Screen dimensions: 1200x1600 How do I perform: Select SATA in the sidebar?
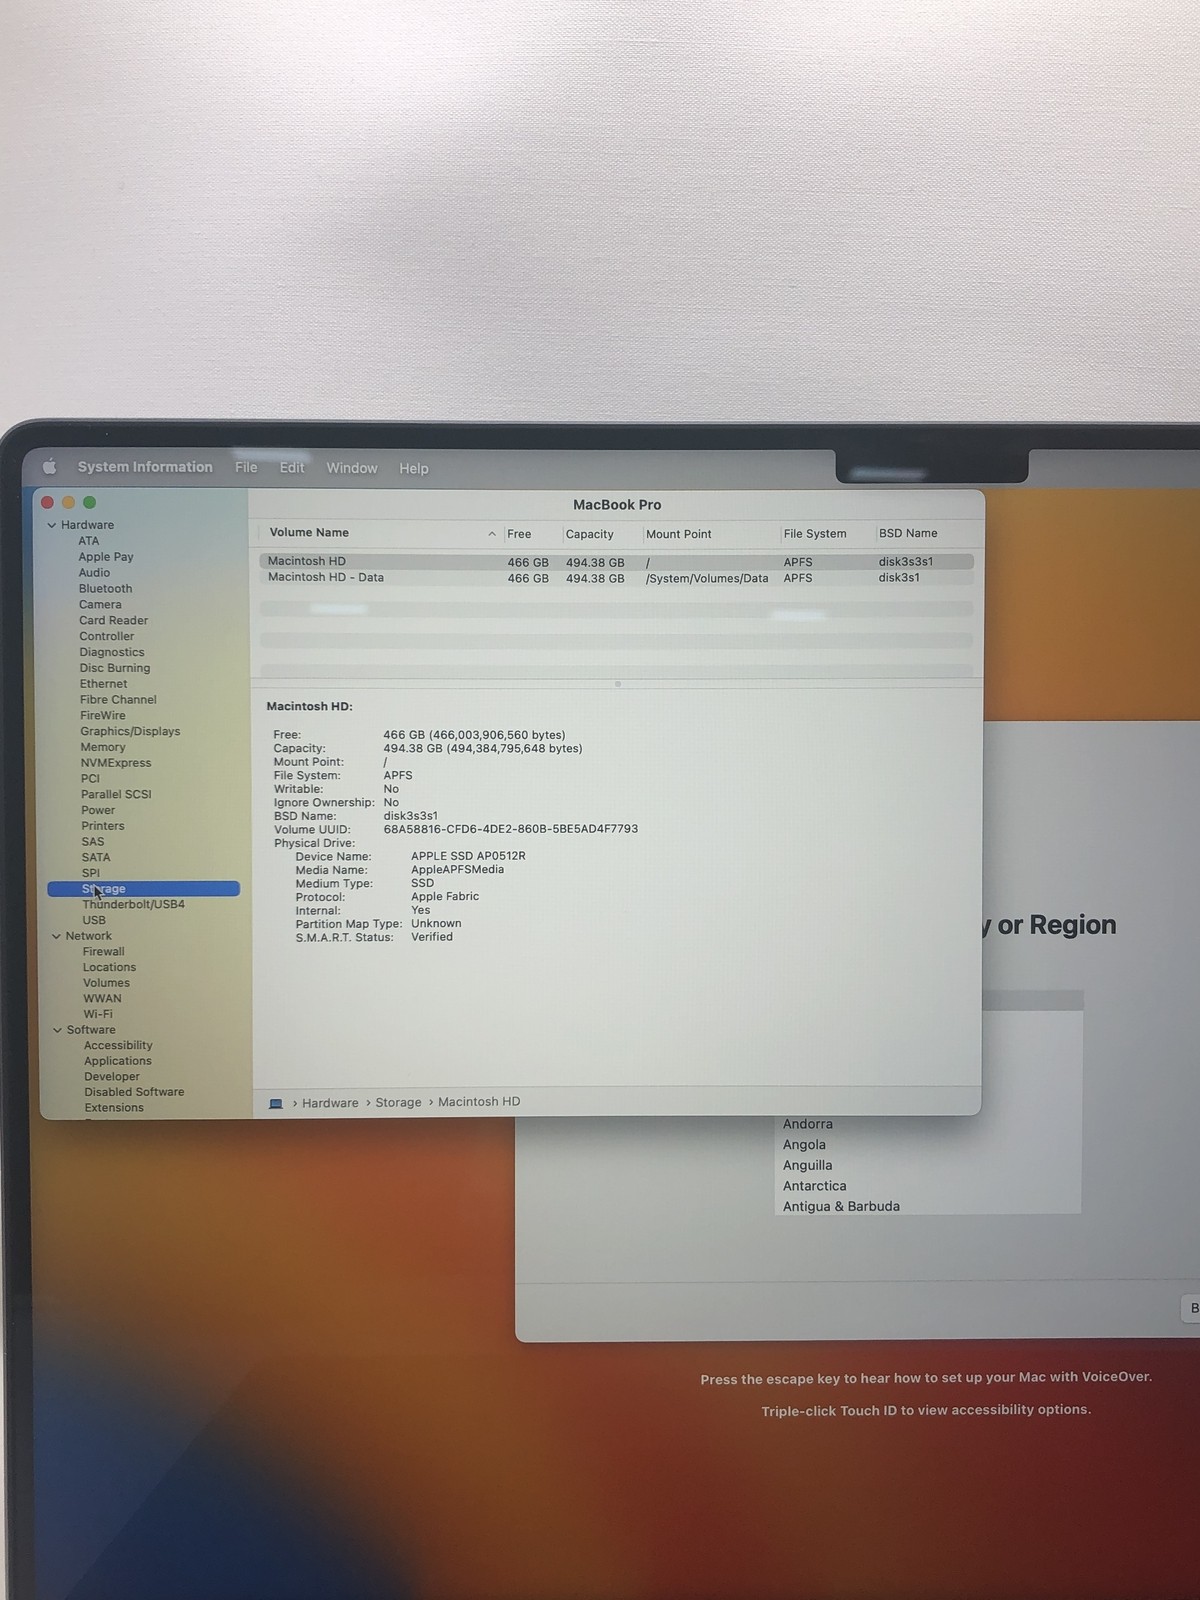pyautogui.click(x=96, y=857)
